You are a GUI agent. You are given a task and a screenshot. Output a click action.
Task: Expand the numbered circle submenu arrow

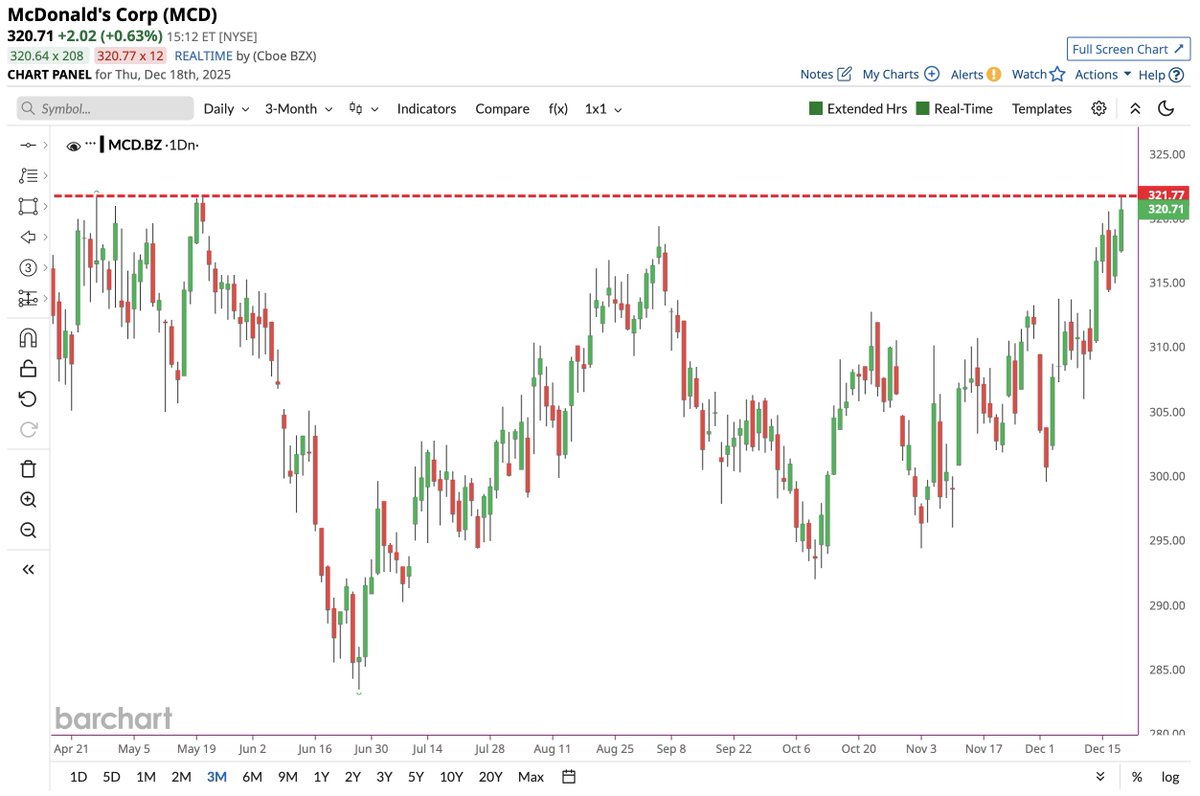pyautogui.click(x=46, y=267)
